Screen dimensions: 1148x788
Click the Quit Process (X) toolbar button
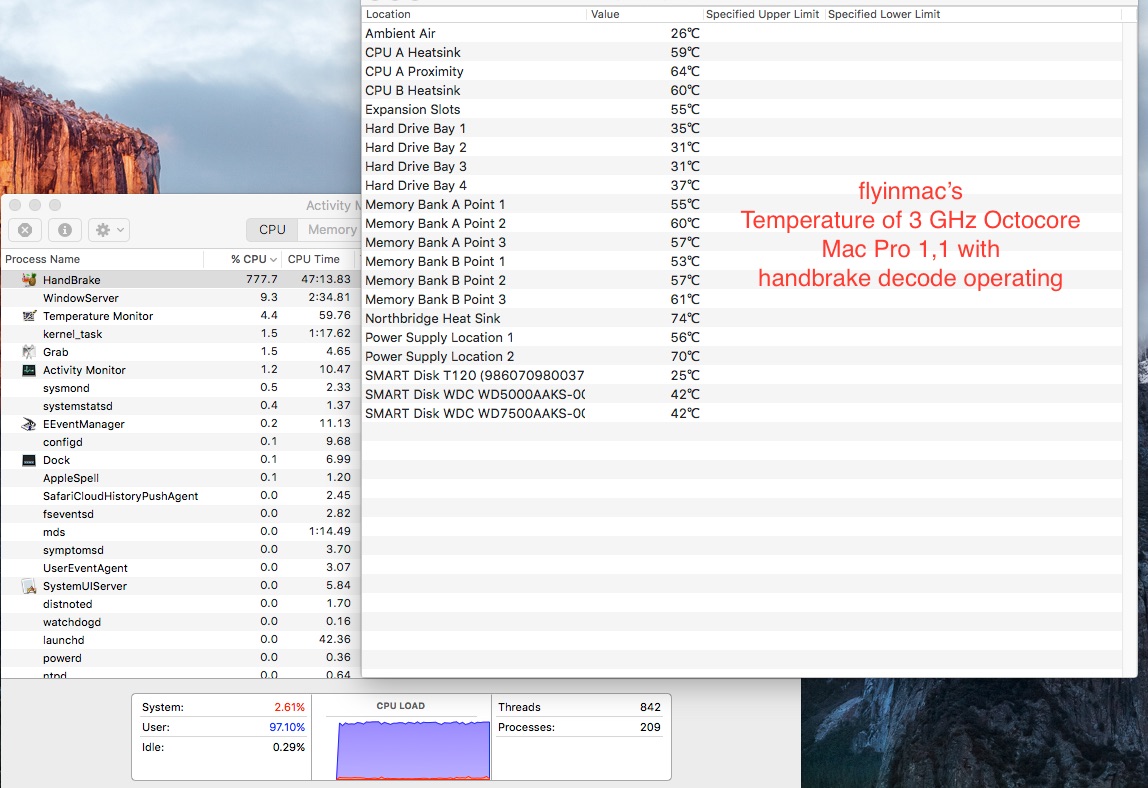click(25, 230)
